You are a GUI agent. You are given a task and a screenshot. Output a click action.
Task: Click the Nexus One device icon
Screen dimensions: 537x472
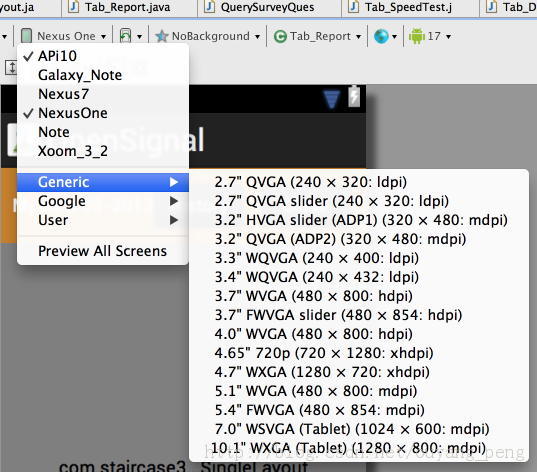coord(26,36)
